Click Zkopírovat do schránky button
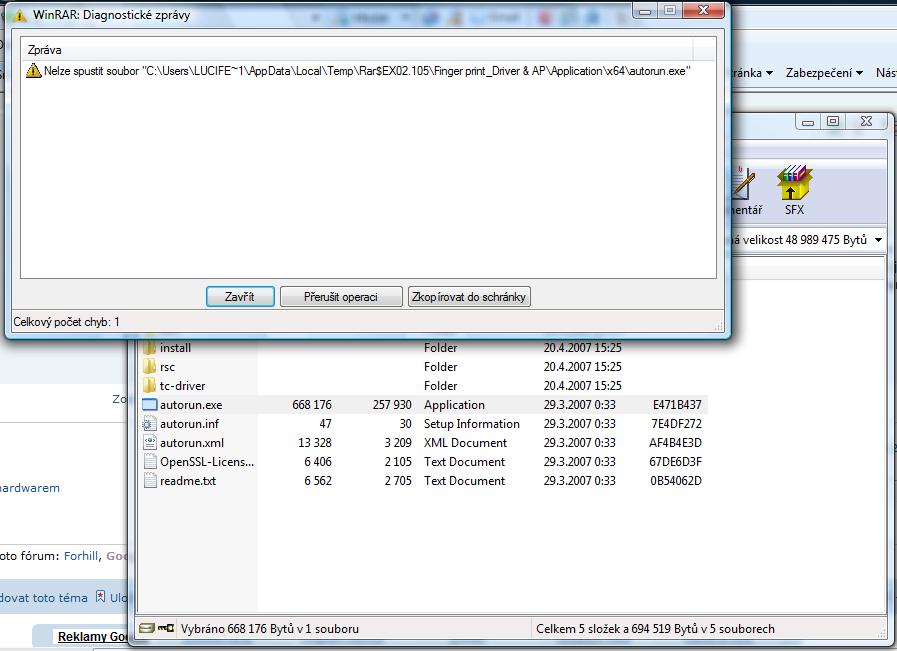The height and width of the screenshot is (651, 897). pos(469,297)
